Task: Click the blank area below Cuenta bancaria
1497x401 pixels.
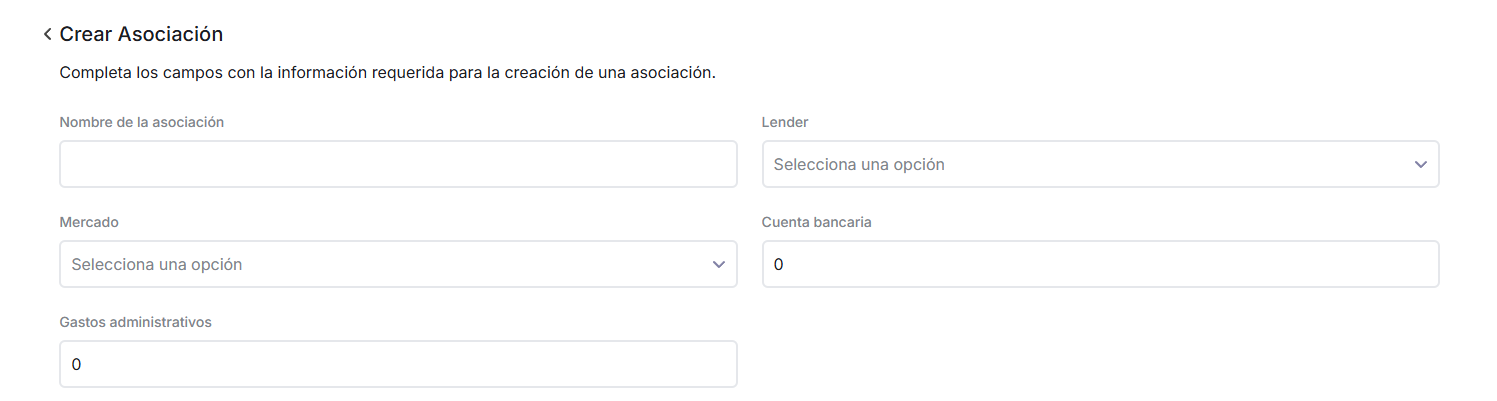Action: (1100, 350)
